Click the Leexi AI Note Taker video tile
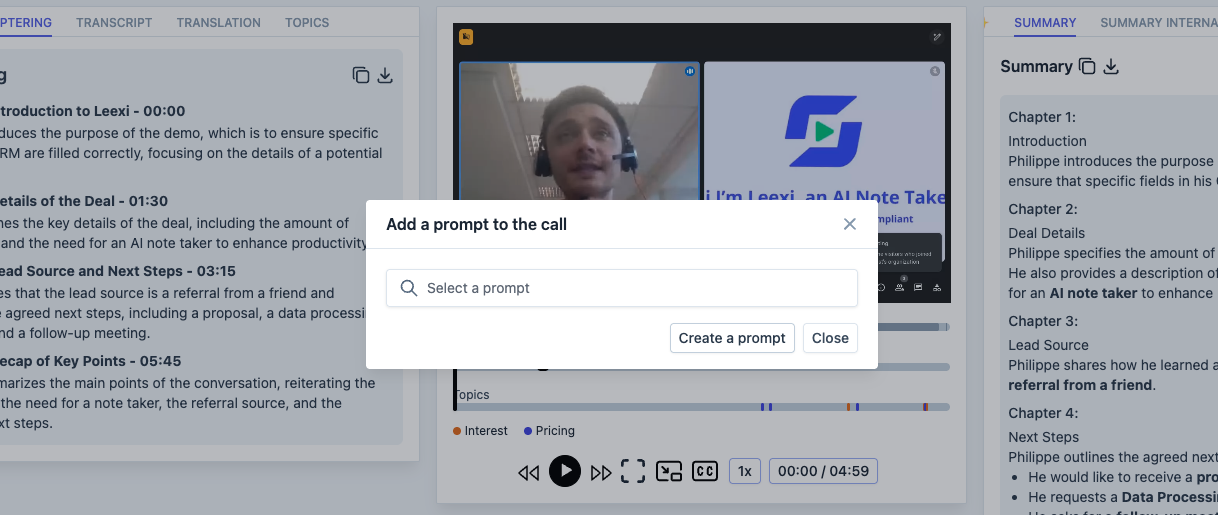 (824, 132)
